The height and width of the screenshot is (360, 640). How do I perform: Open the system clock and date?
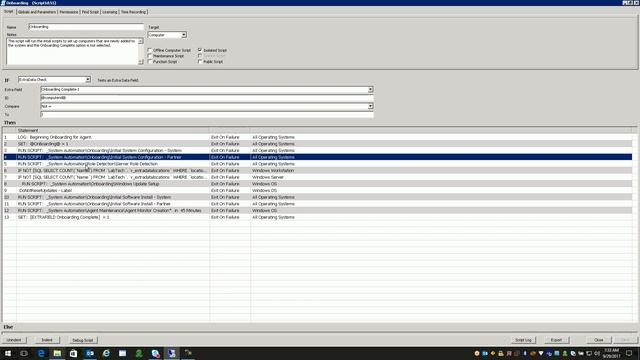tap(611, 353)
